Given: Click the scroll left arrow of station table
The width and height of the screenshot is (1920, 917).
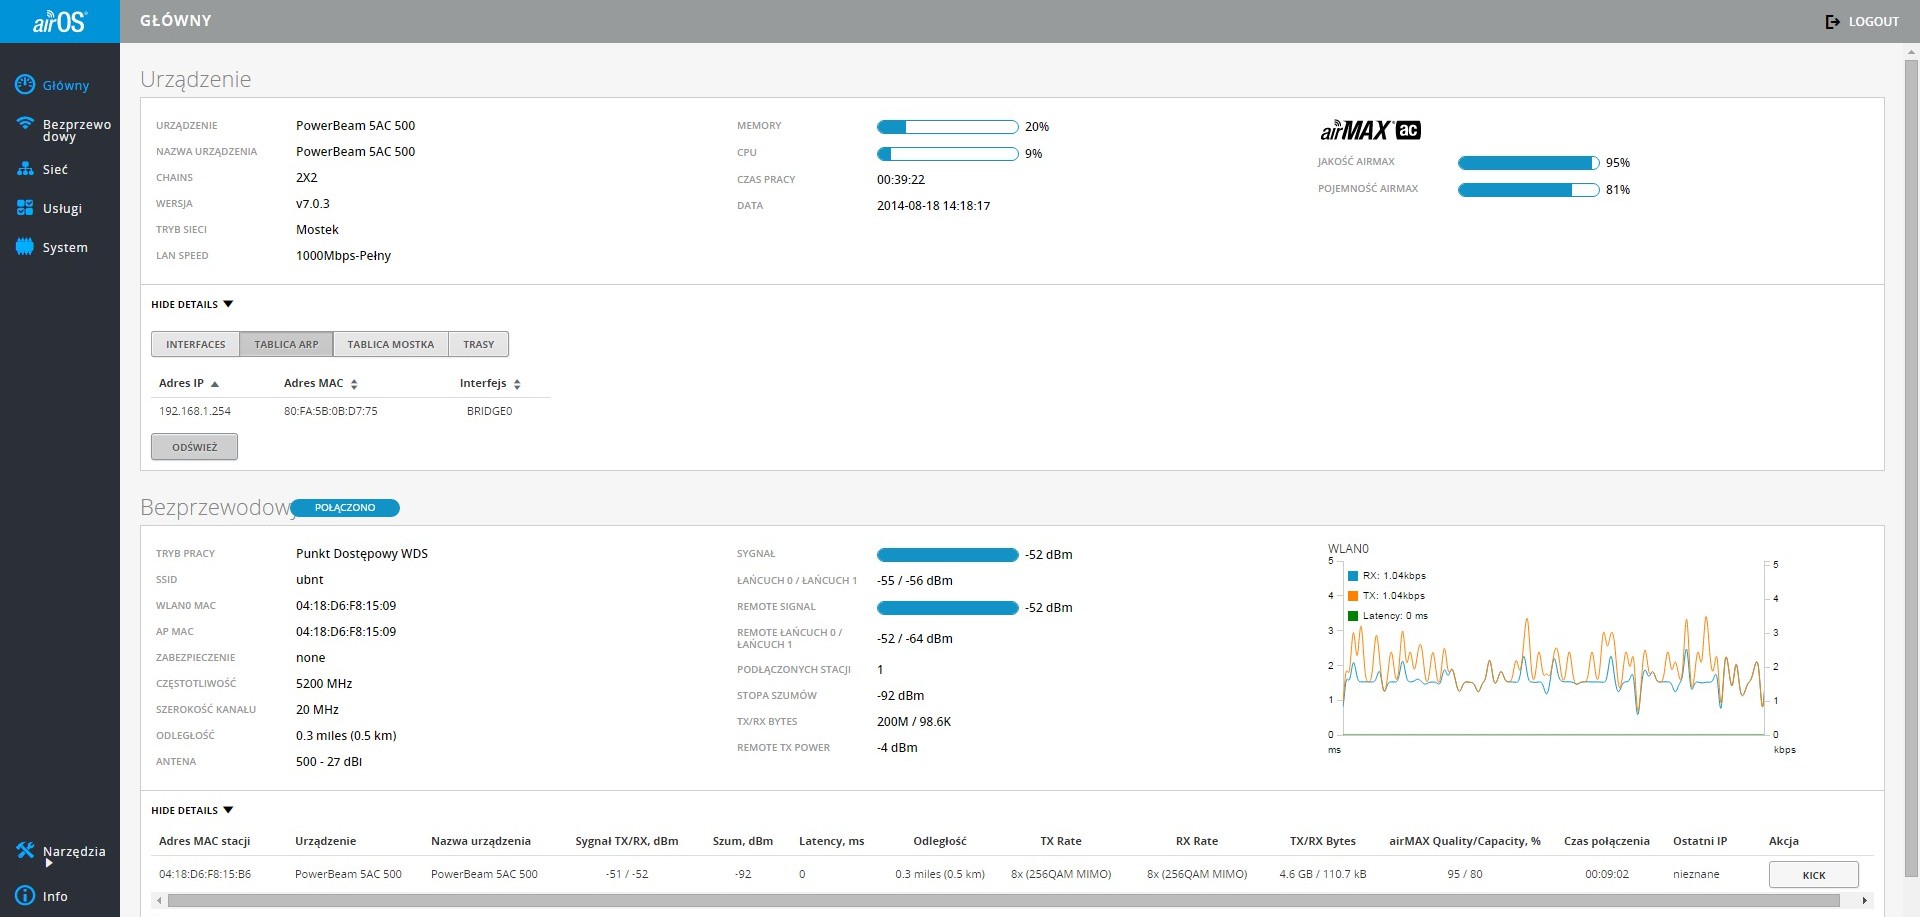Looking at the screenshot, I should 159,900.
